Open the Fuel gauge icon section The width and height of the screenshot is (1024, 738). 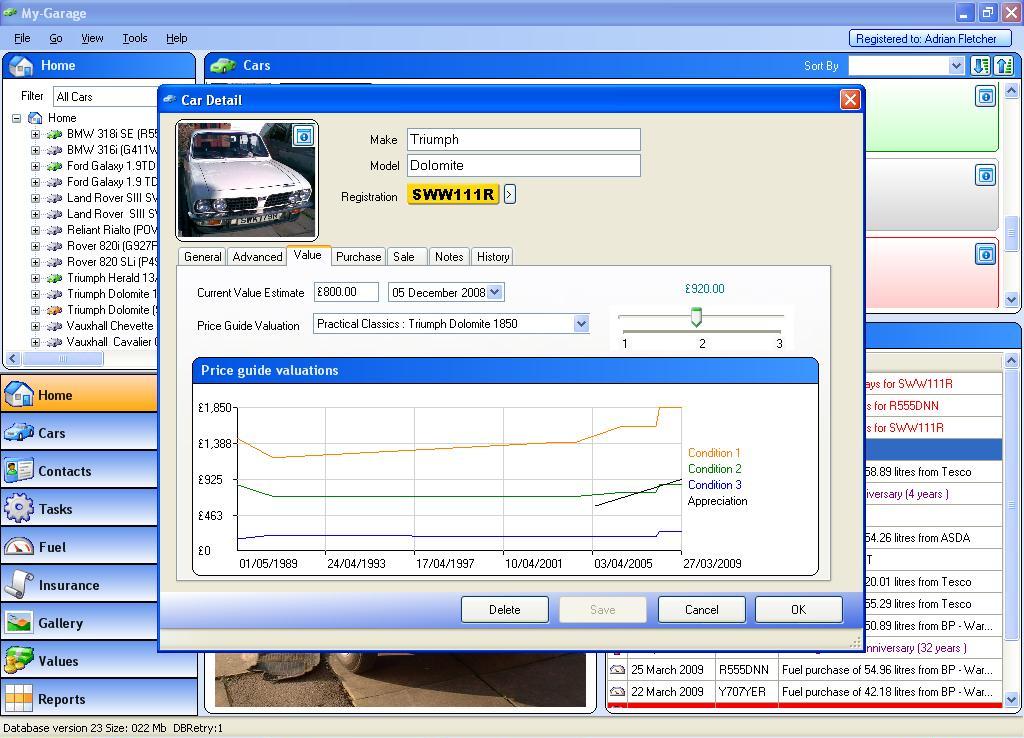18,546
